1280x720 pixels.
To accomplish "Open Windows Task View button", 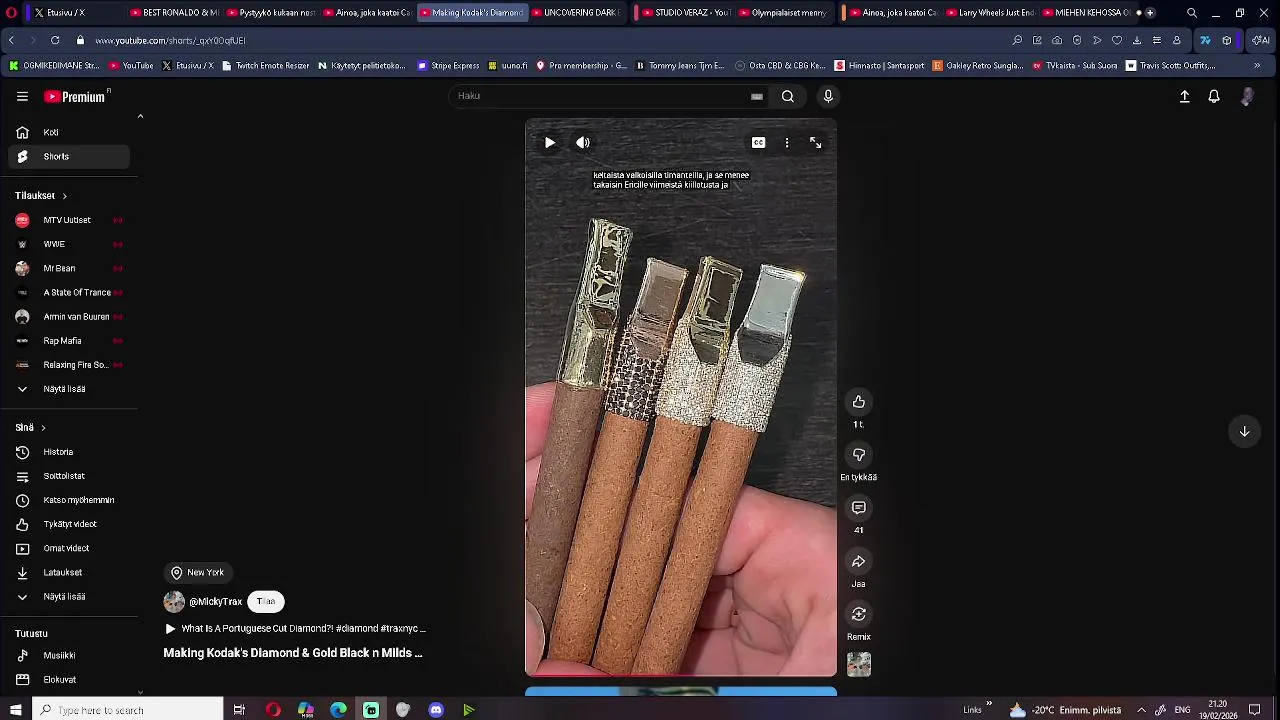I will click(239, 710).
